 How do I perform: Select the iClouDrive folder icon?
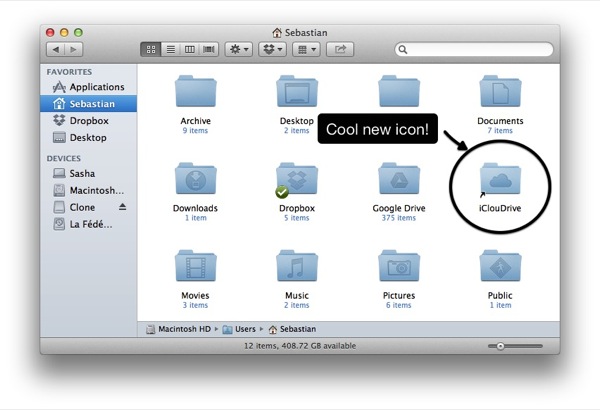pyautogui.click(x=500, y=179)
